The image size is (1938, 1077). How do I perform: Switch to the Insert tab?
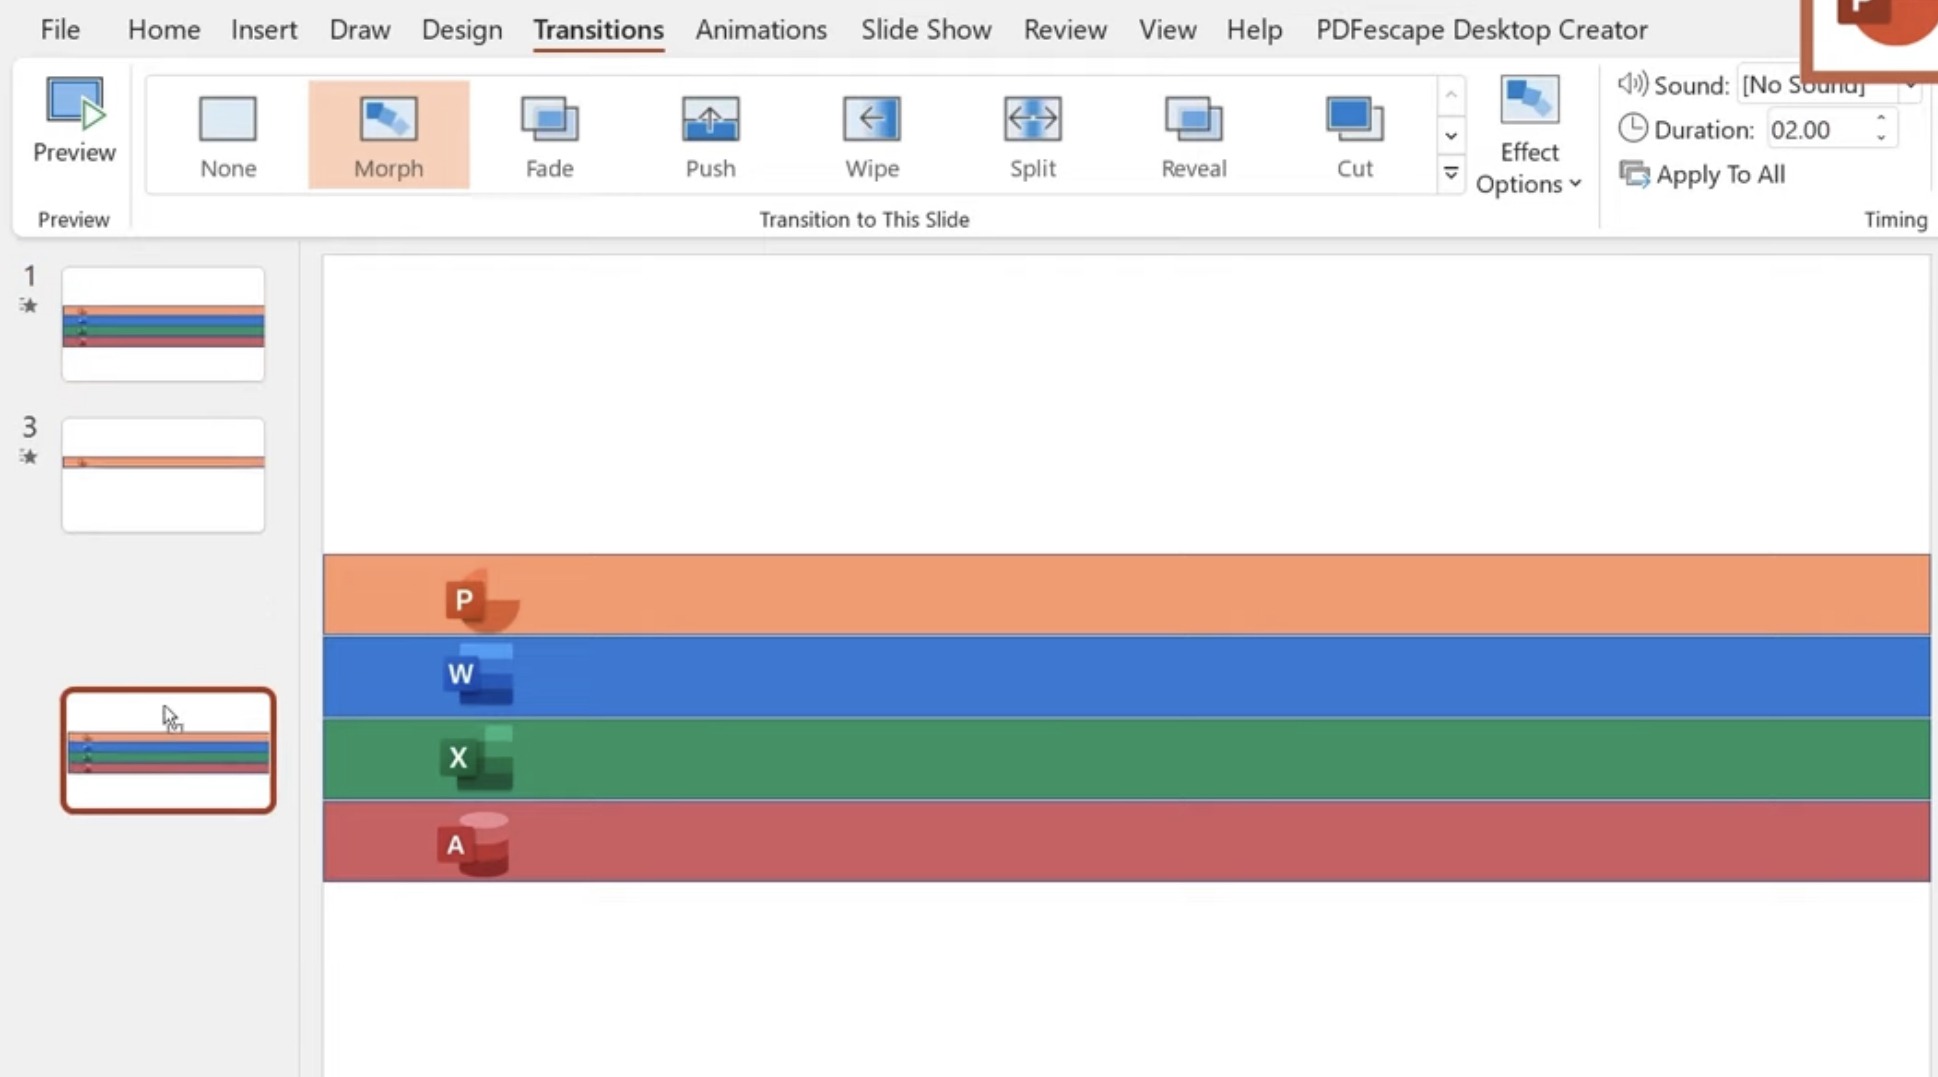tap(264, 30)
